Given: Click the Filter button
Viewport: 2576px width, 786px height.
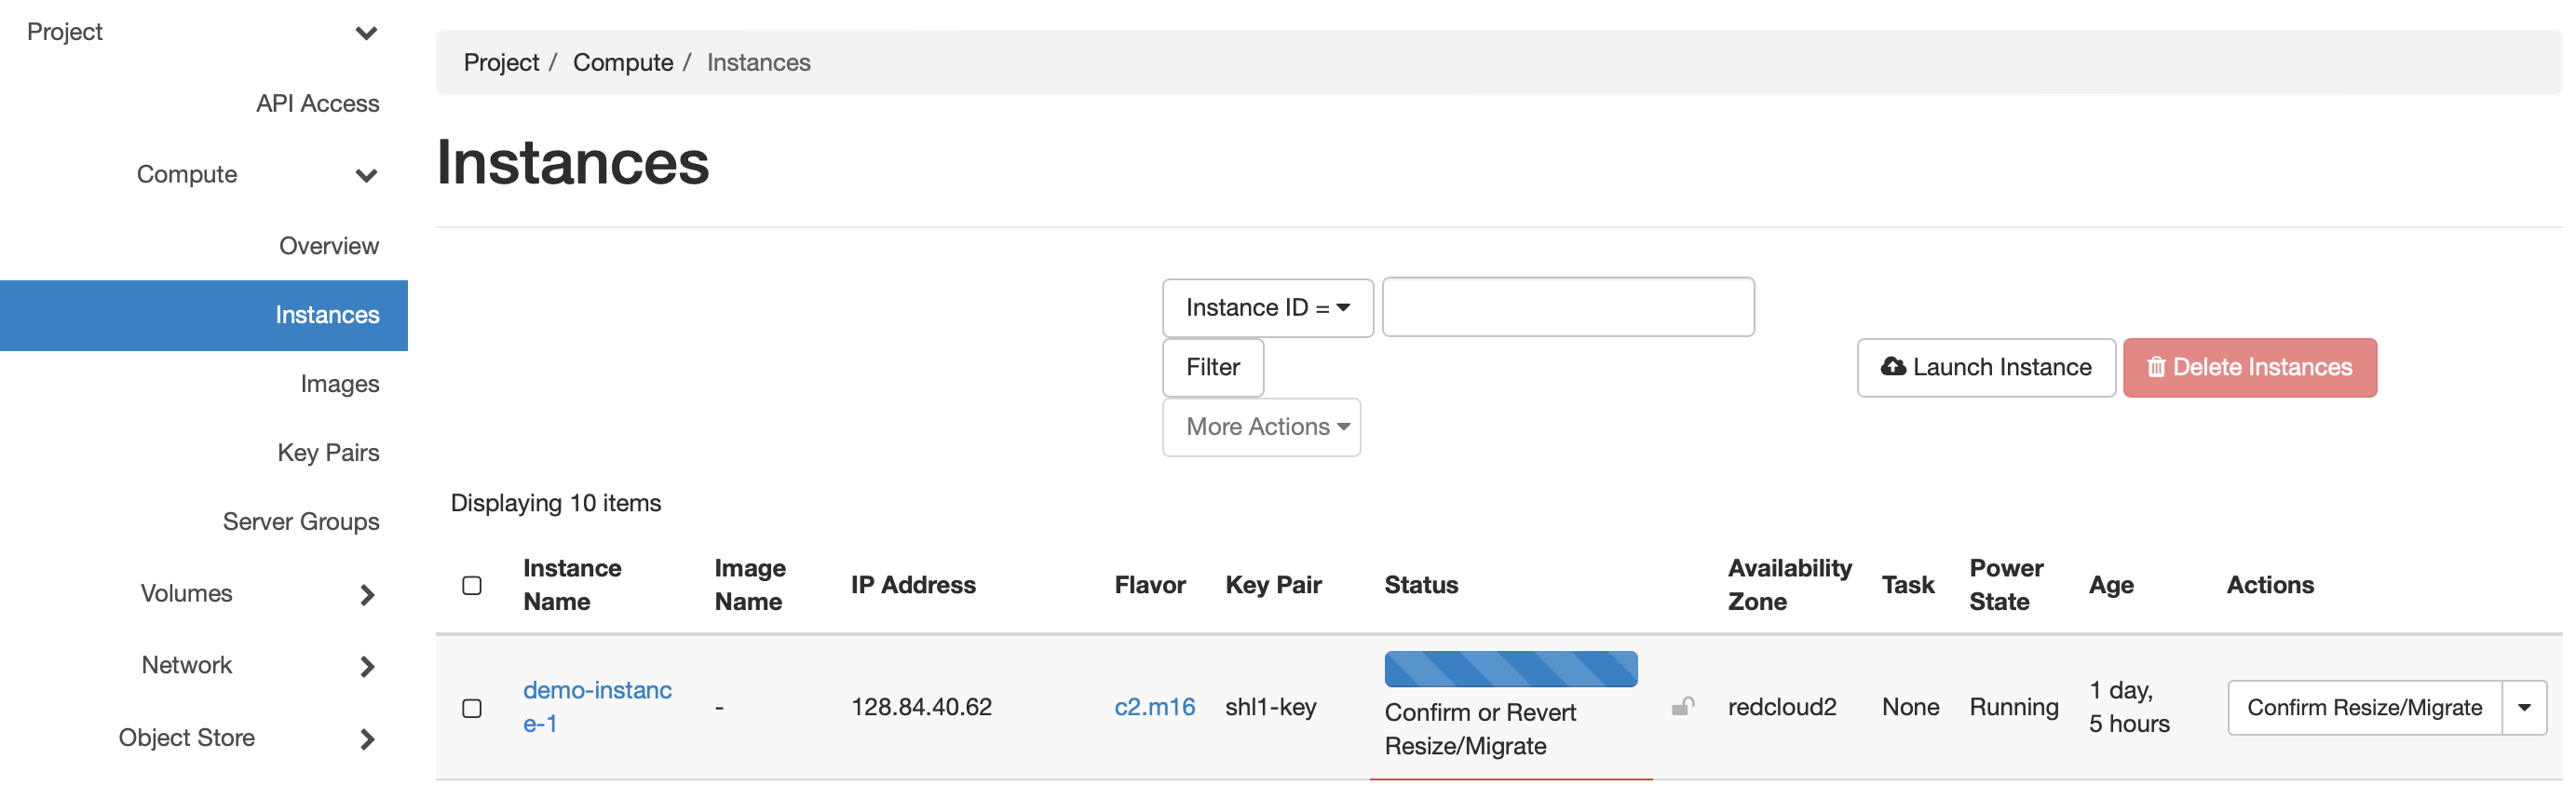Looking at the screenshot, I should (1213, 367).
